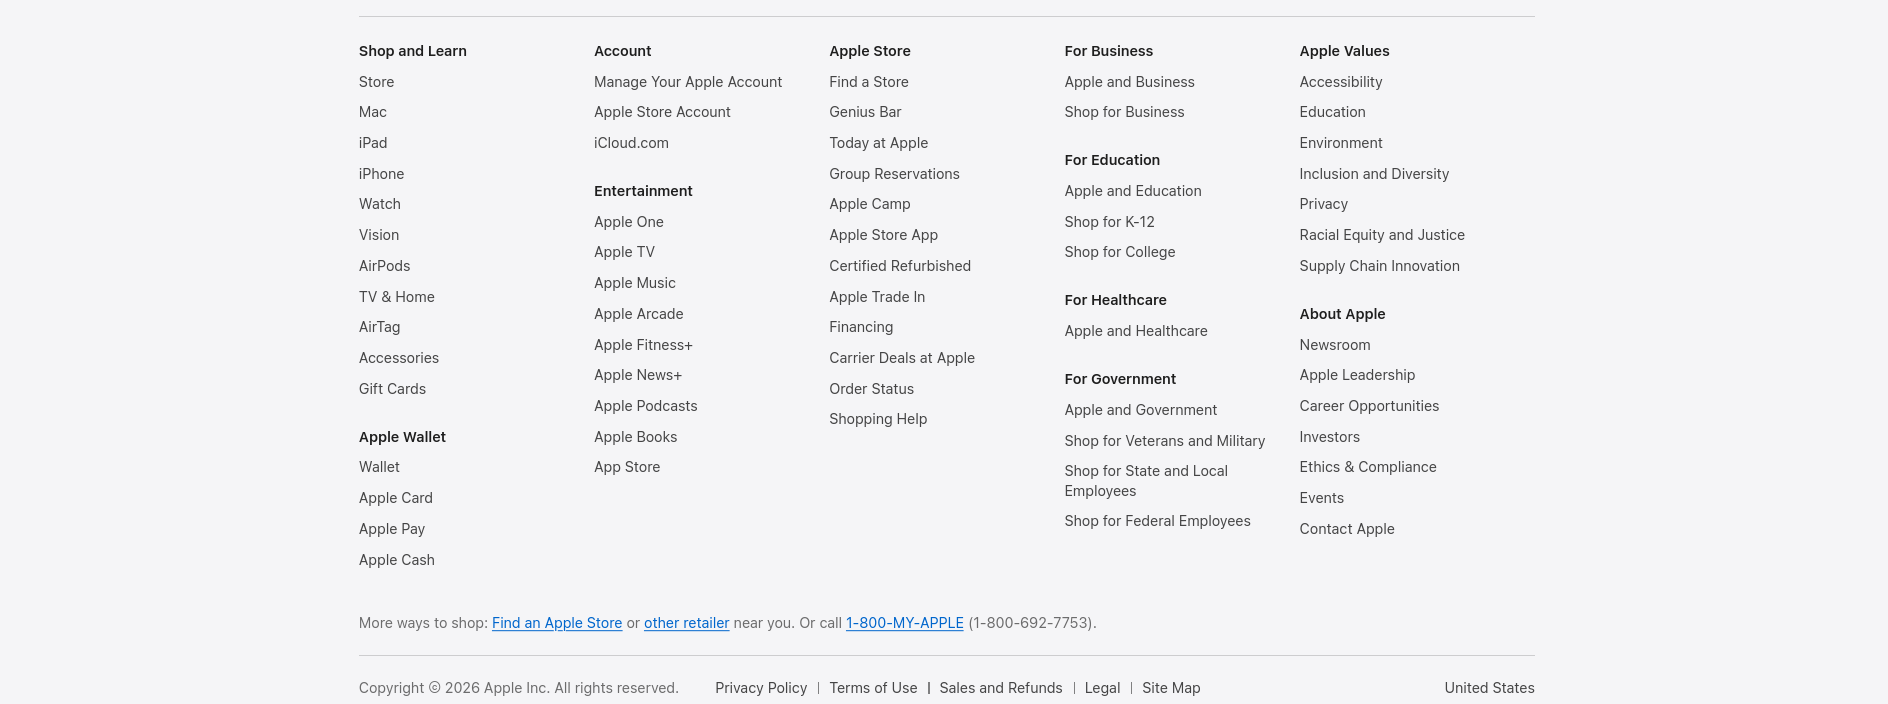Click Shop for State and Local Employees
The image size is (1888, 704).
1145,480
